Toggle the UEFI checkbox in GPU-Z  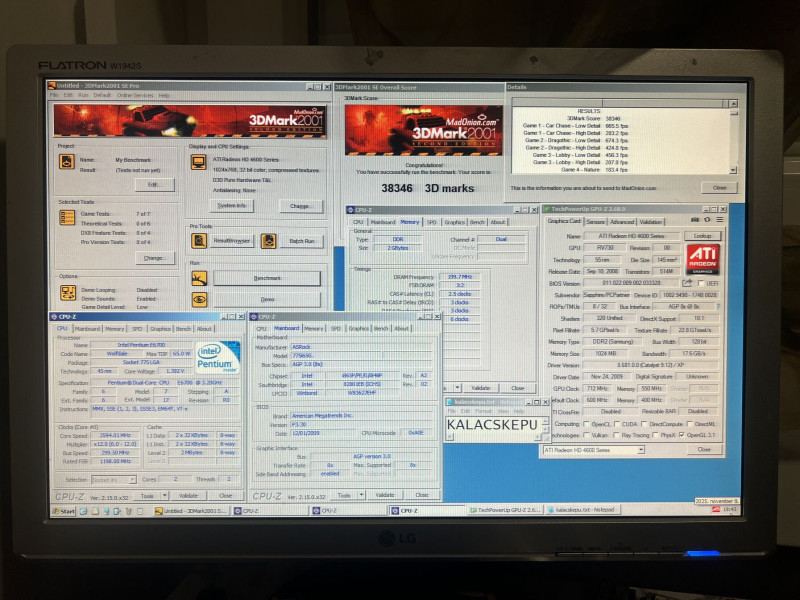pyautogui.click(x=701, y=283)
